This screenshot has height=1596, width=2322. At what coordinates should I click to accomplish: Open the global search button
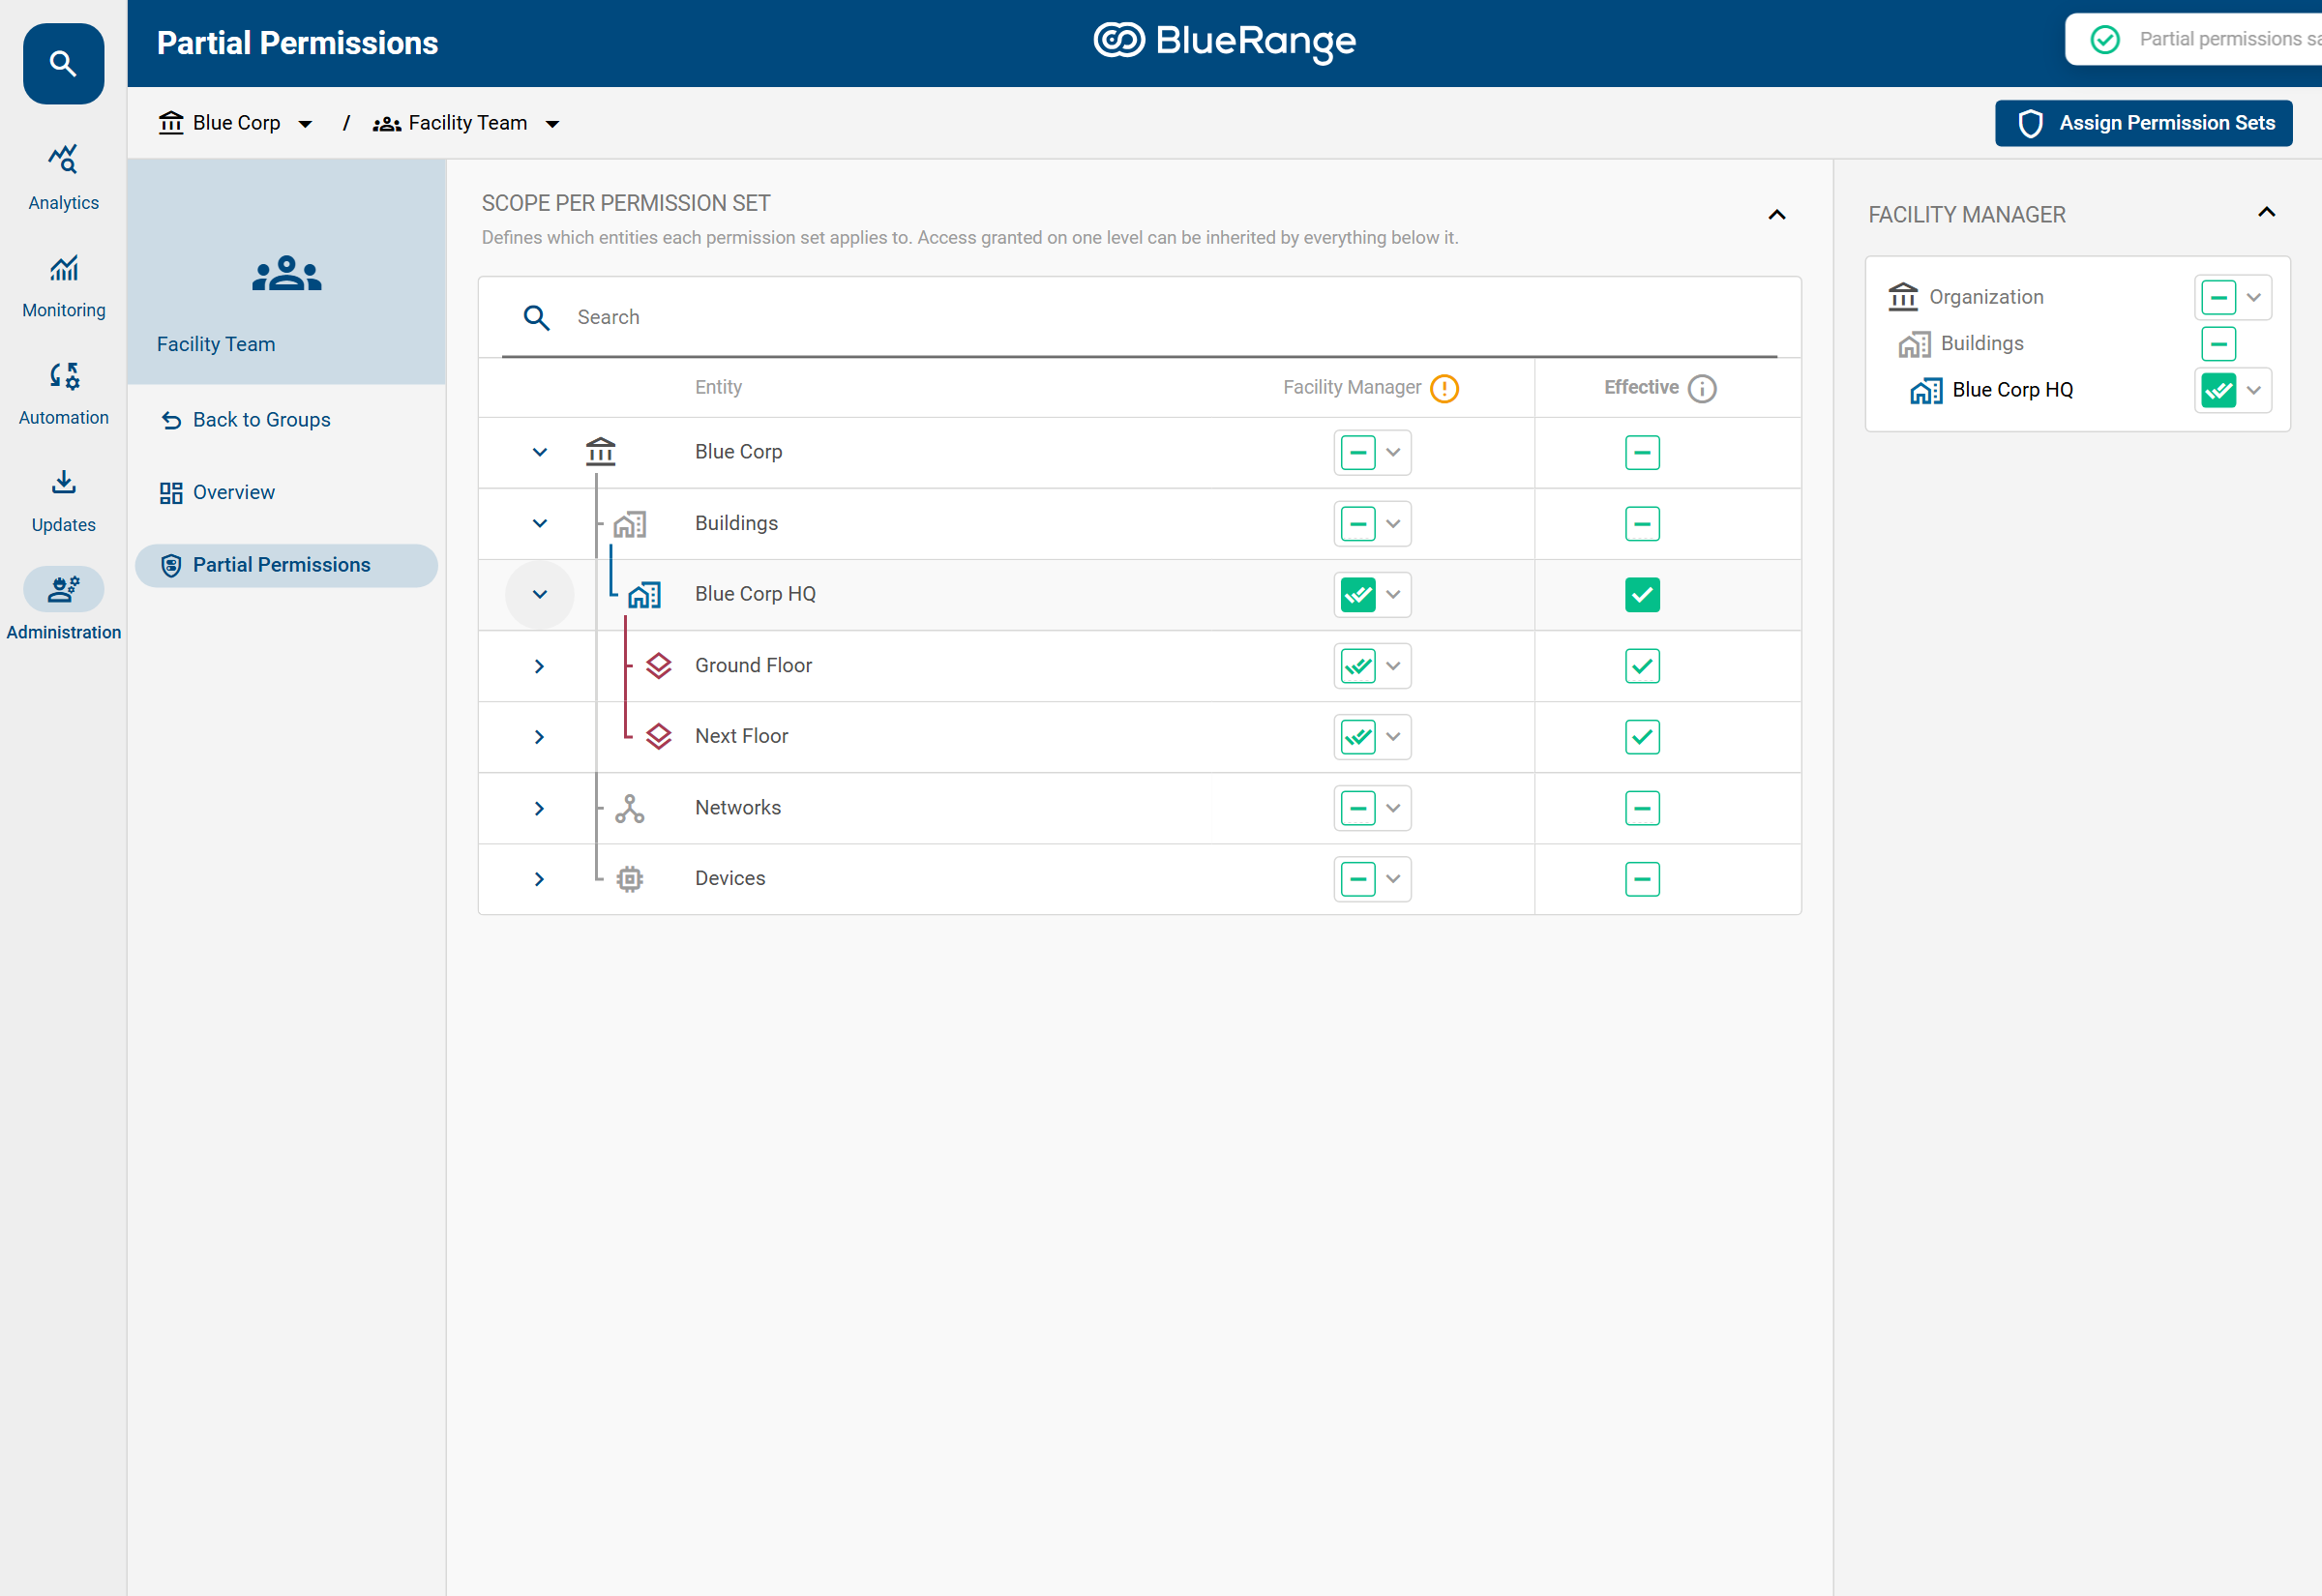(63, 64)
